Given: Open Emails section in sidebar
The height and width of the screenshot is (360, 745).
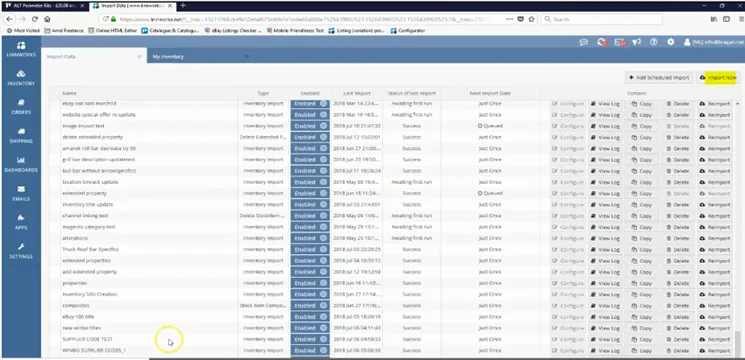Looking at the screenshot, I should [x=21, y=193].
